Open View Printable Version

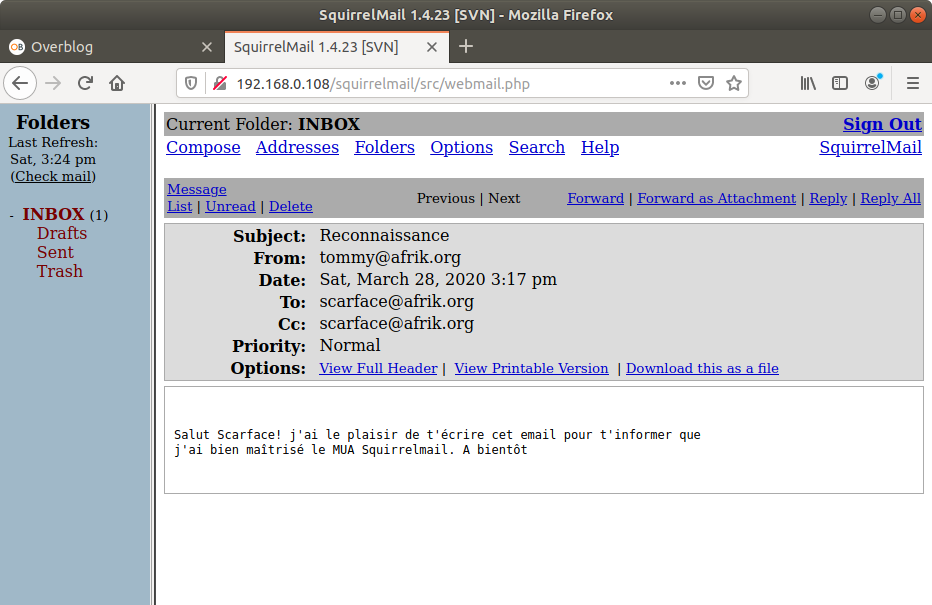(x=531, y=368)
